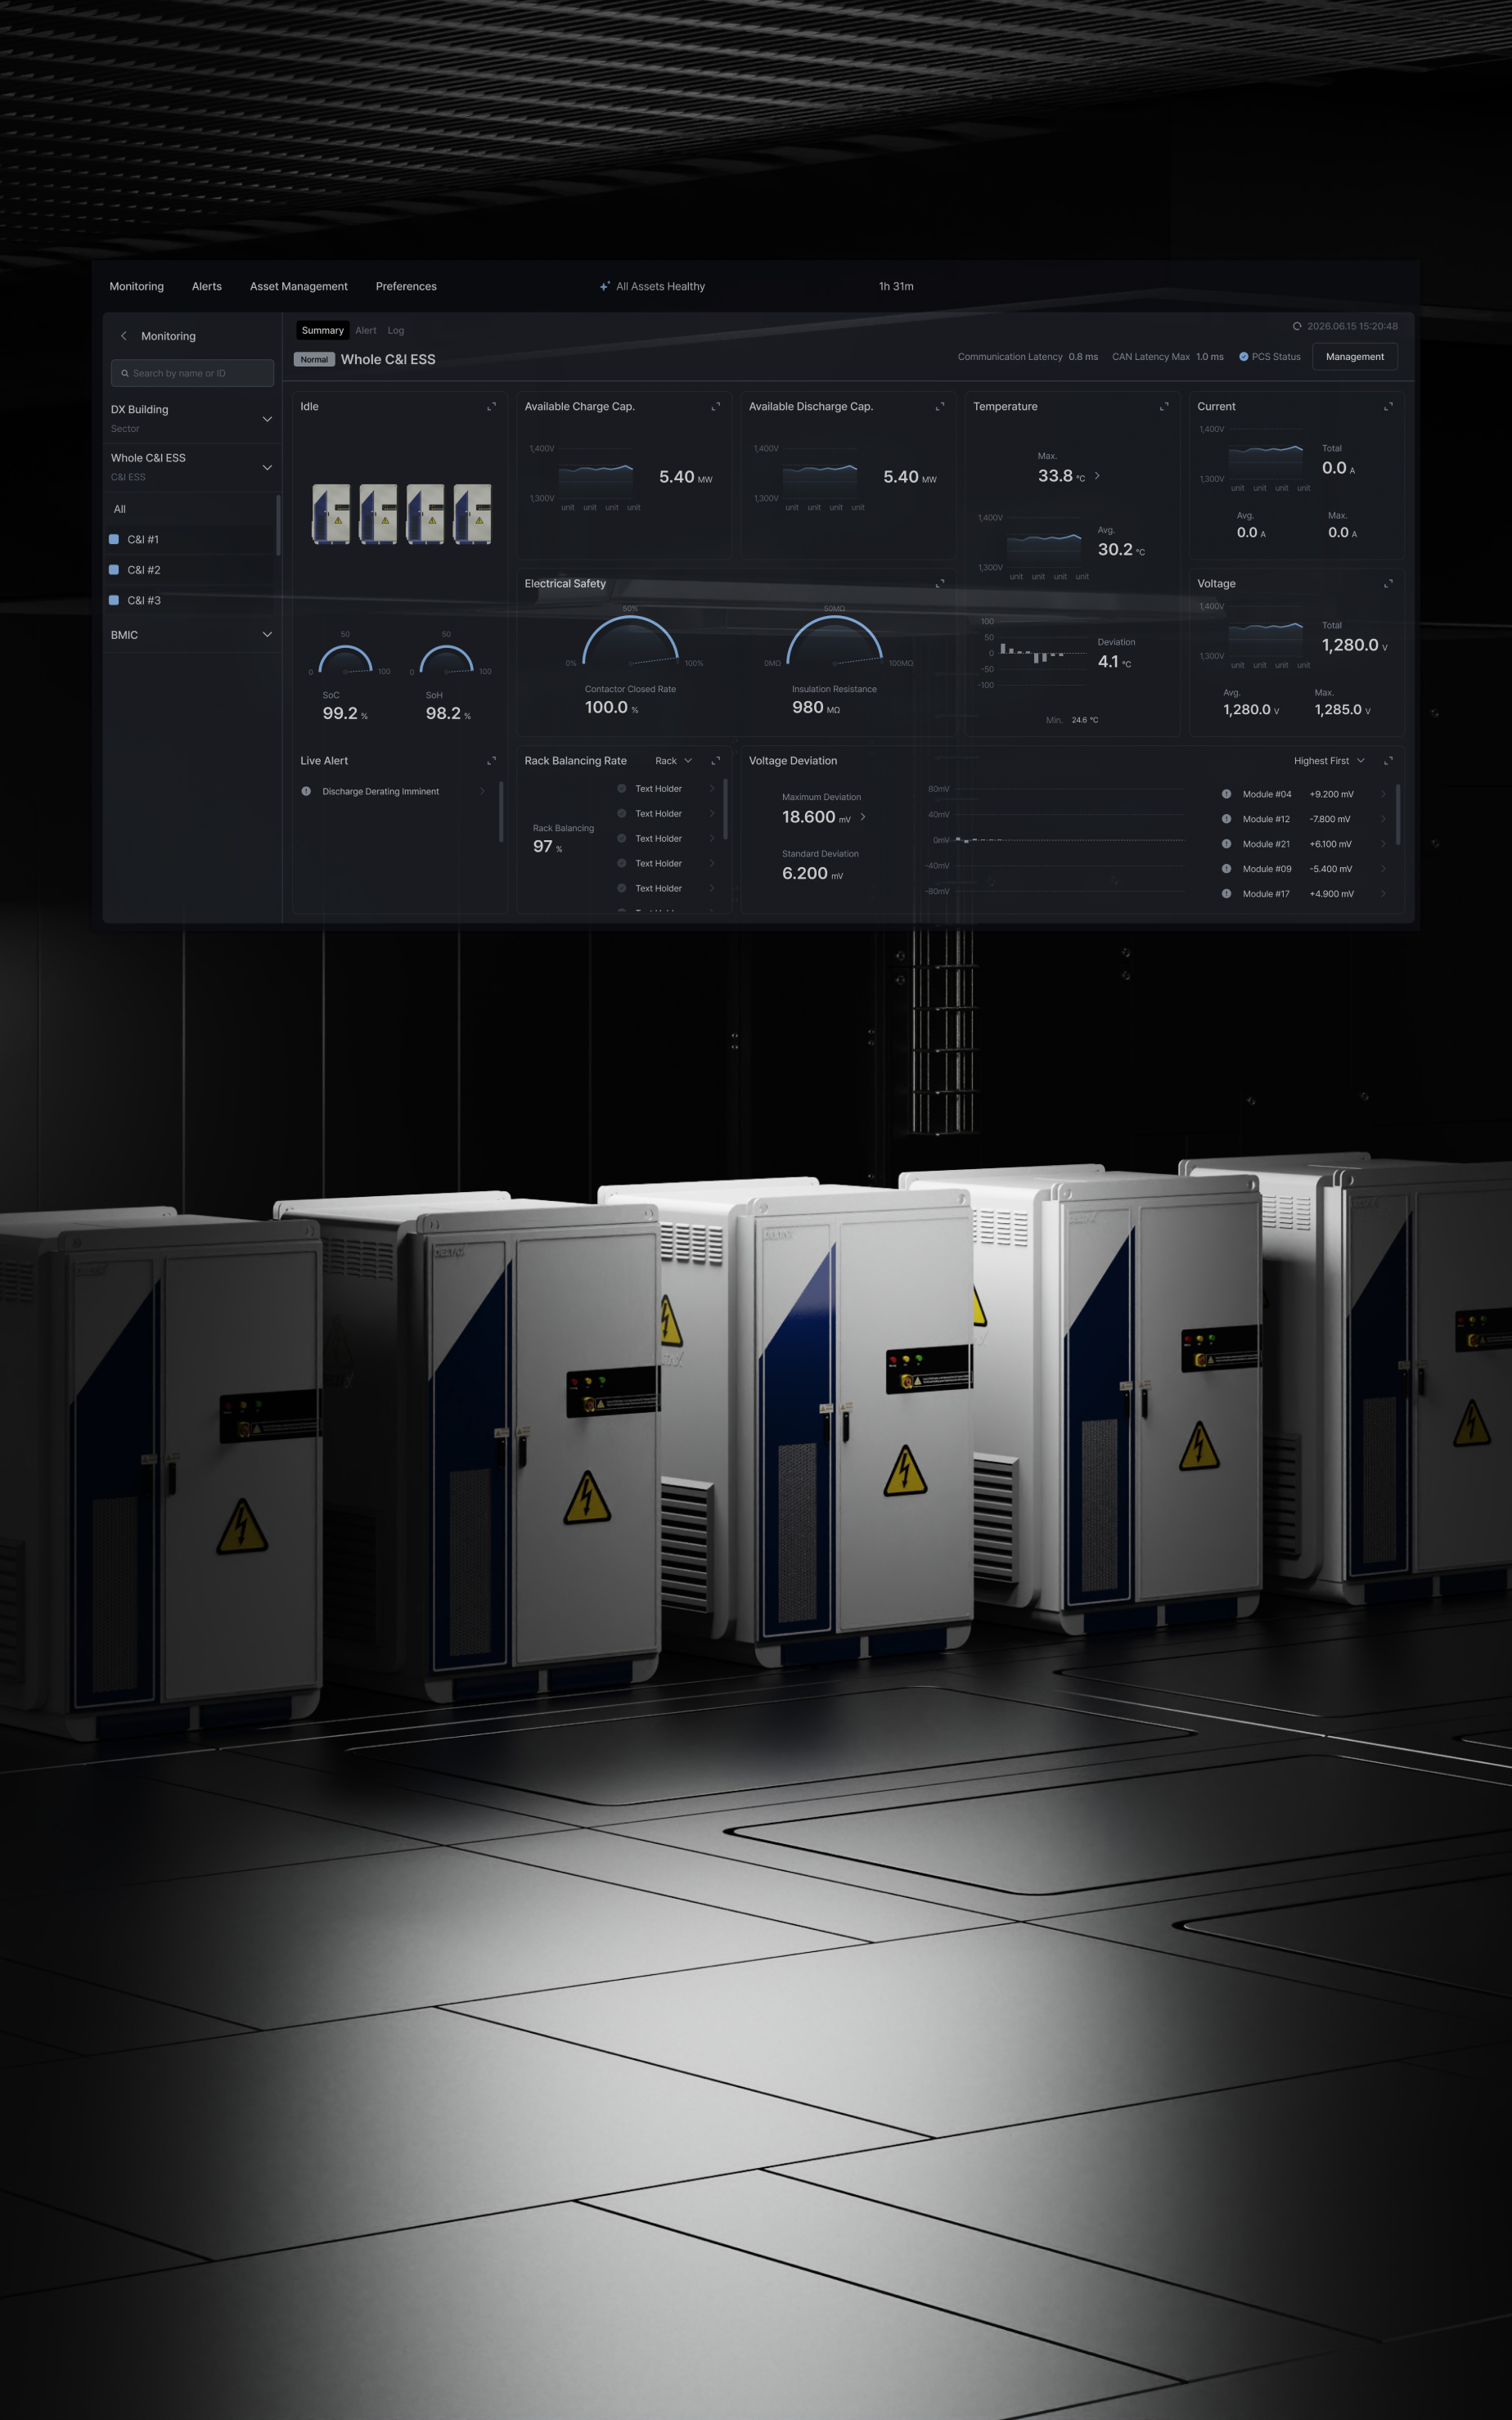Viewport: 1512px width, 2420px height.
Task: Expand the Idle panel
Action: point(491,406)
